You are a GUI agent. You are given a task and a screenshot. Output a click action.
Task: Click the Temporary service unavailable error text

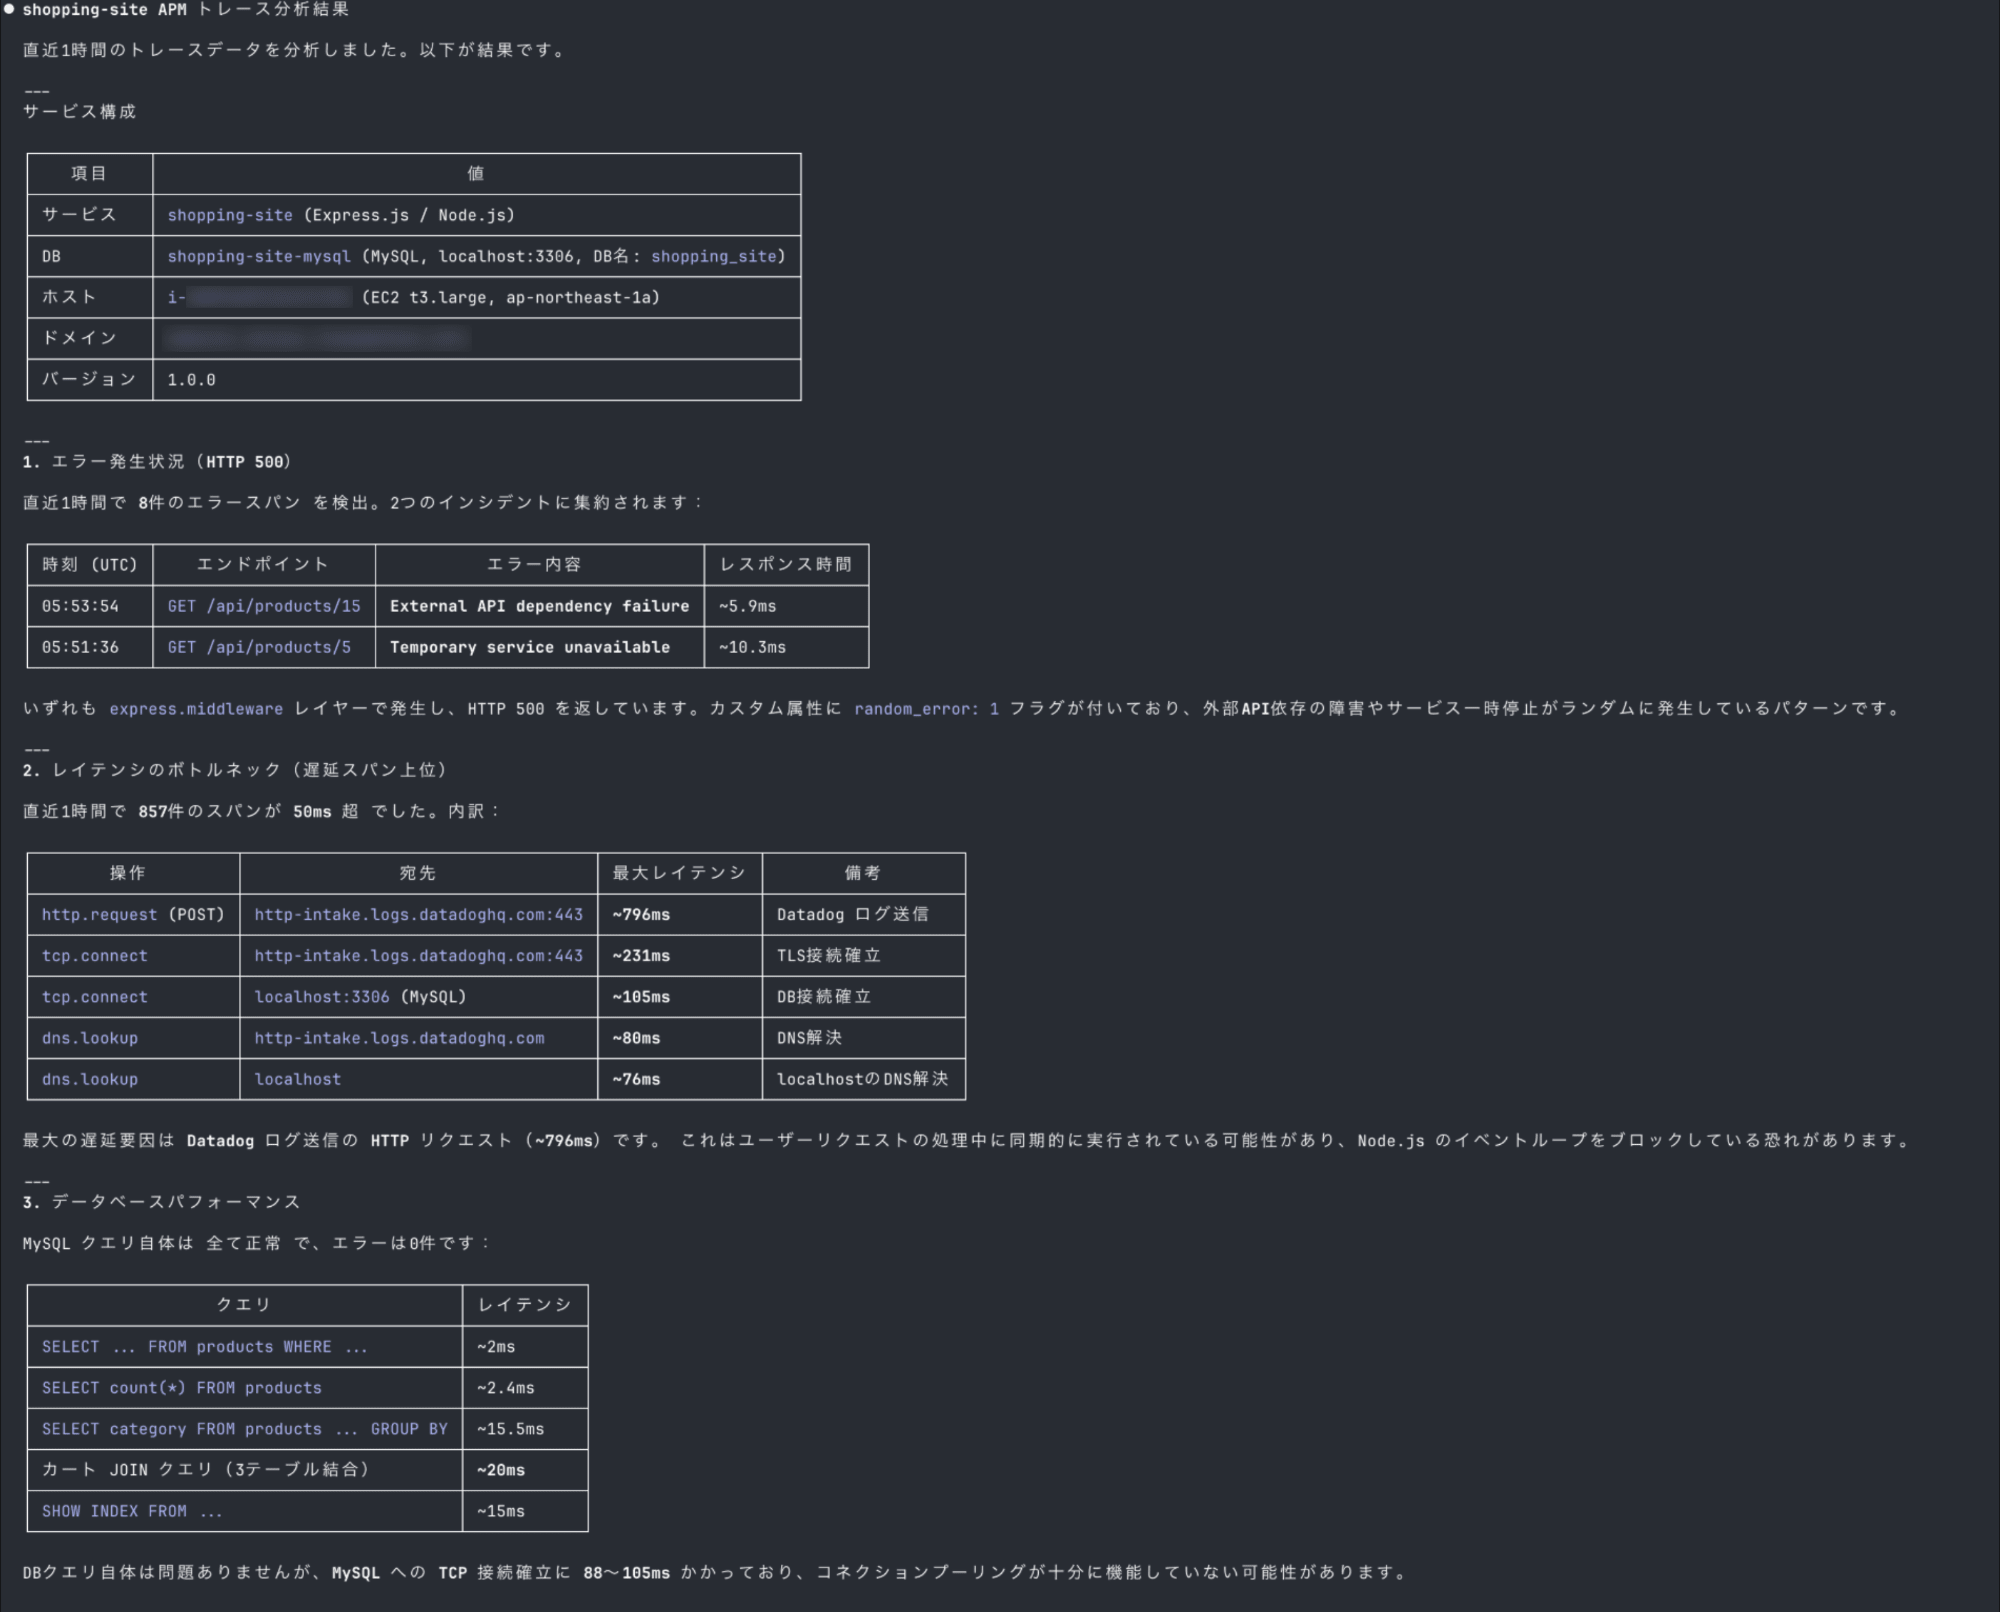(530, 647)
